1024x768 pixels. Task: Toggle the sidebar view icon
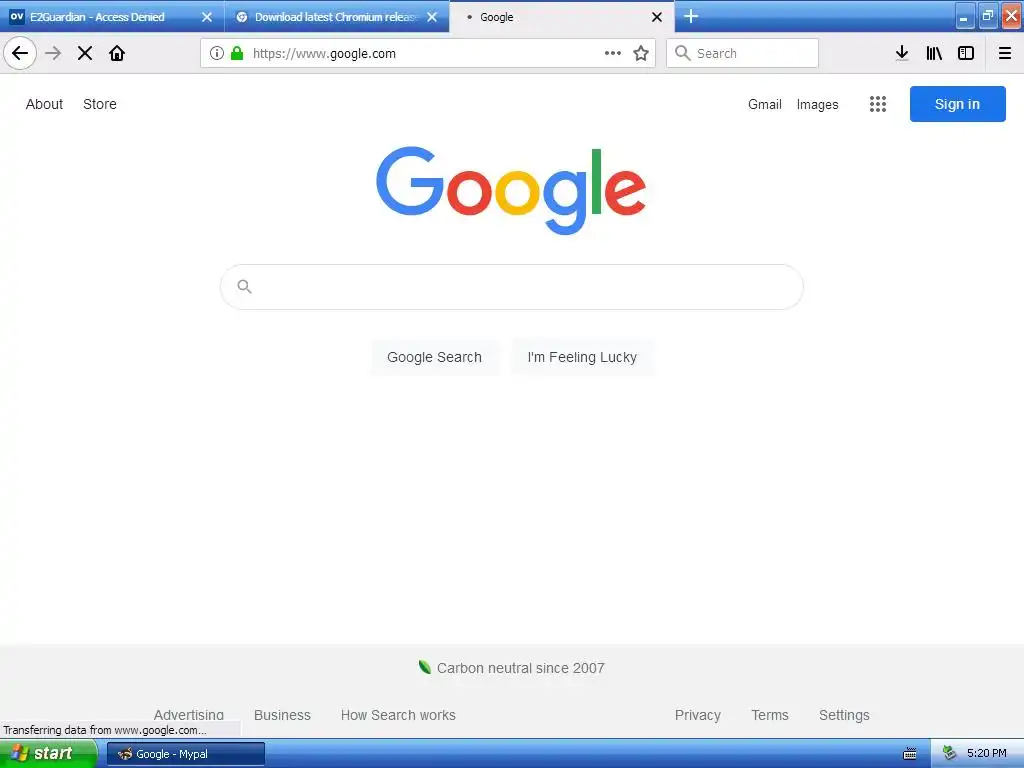(966, 53)
